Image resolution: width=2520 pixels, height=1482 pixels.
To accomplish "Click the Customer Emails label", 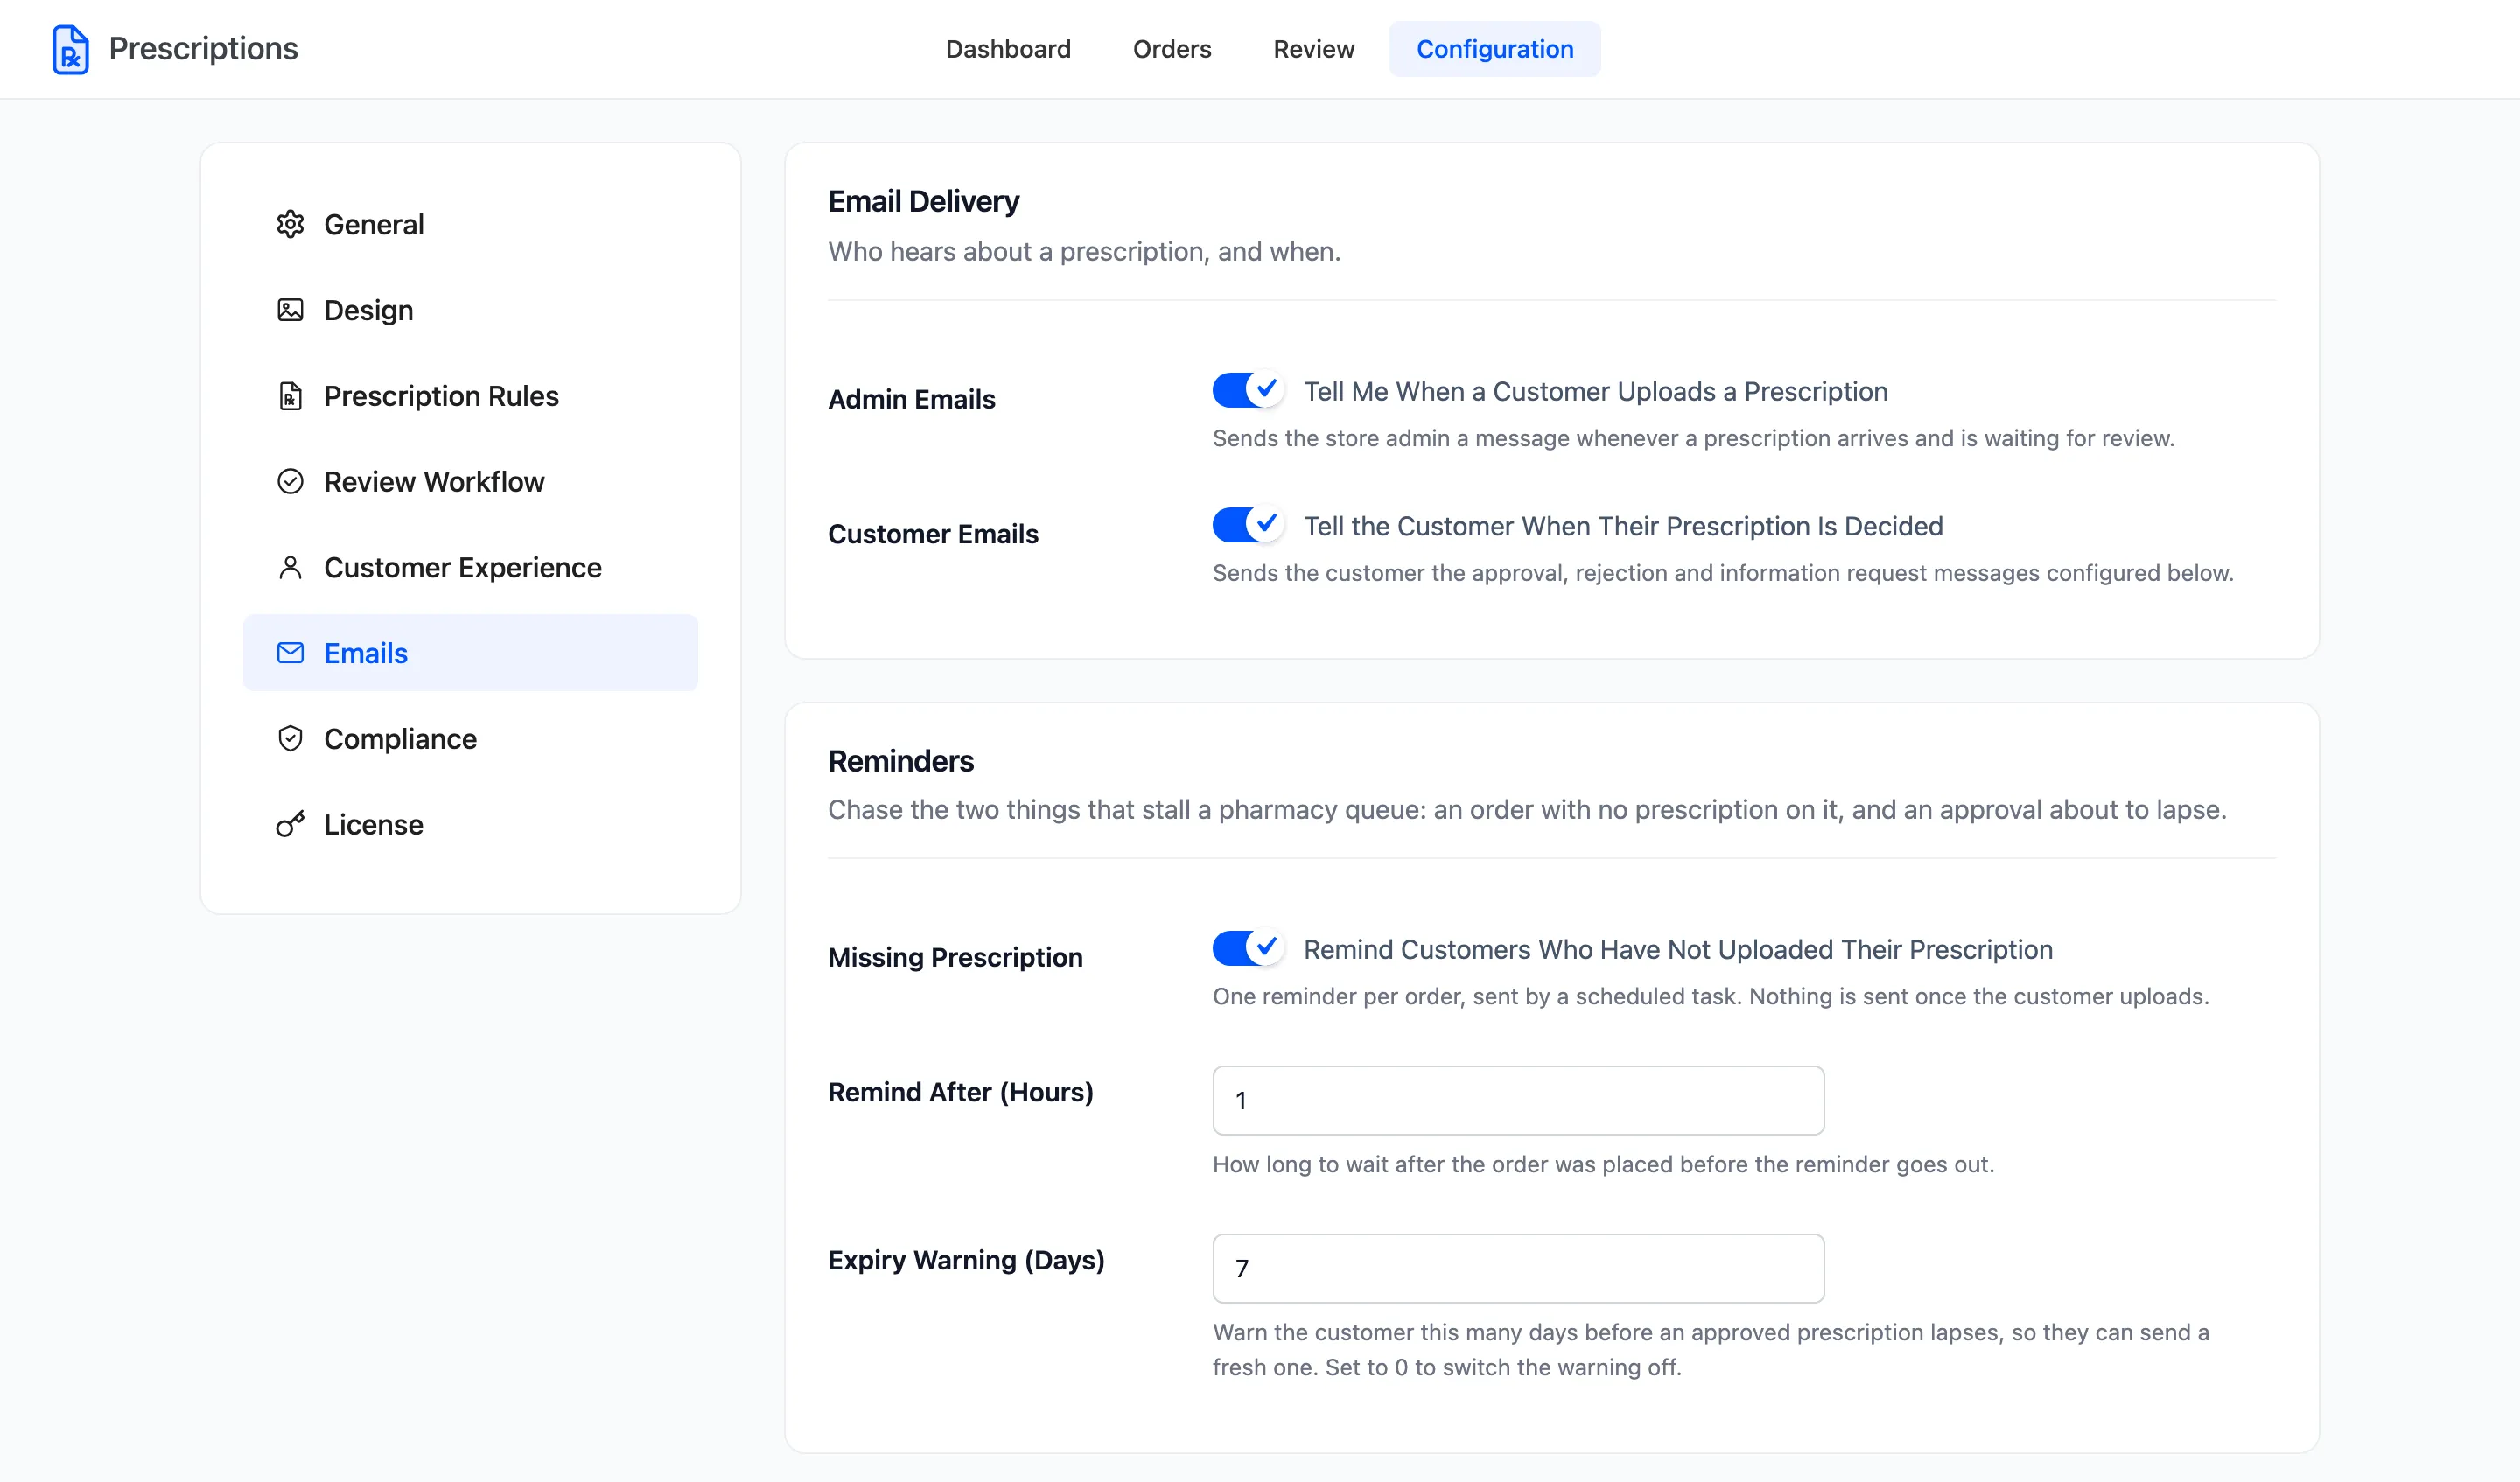I will click(x=933, y=534).
